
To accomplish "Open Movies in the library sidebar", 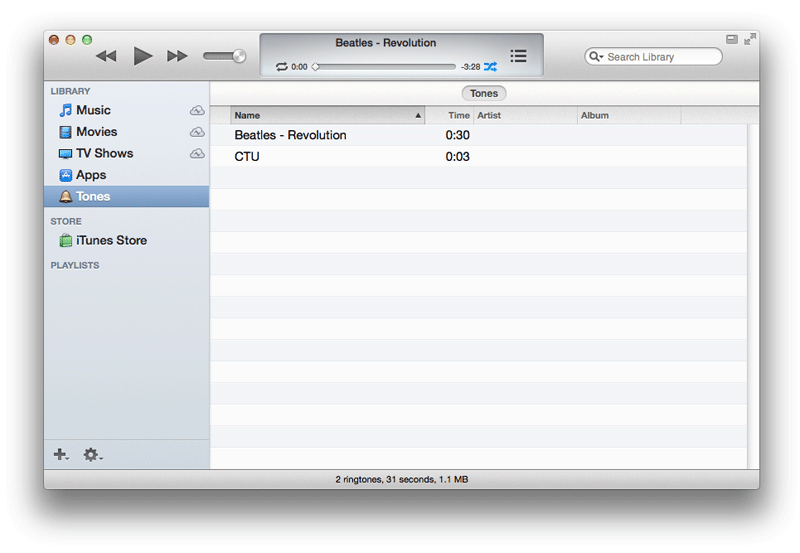I will (x=96, y=132).
